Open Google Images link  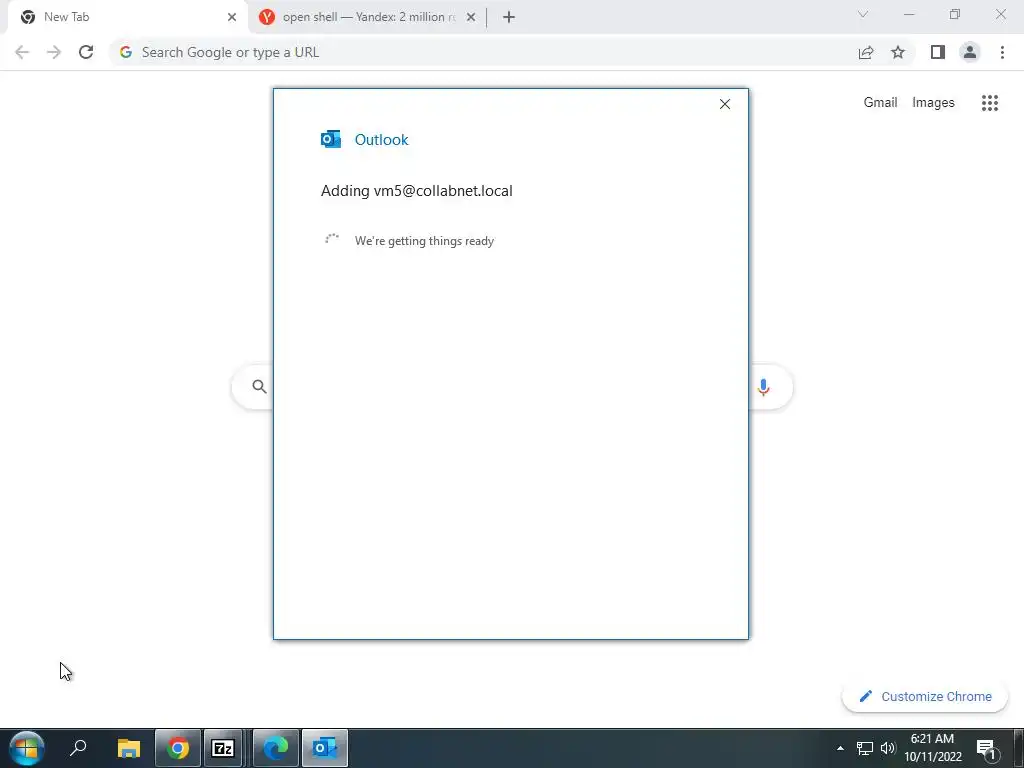[933, 103]
